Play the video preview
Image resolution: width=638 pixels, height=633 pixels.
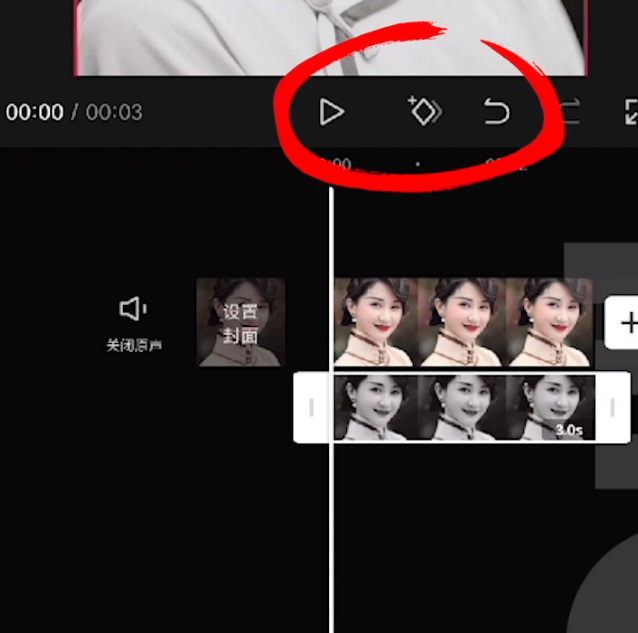332,111
